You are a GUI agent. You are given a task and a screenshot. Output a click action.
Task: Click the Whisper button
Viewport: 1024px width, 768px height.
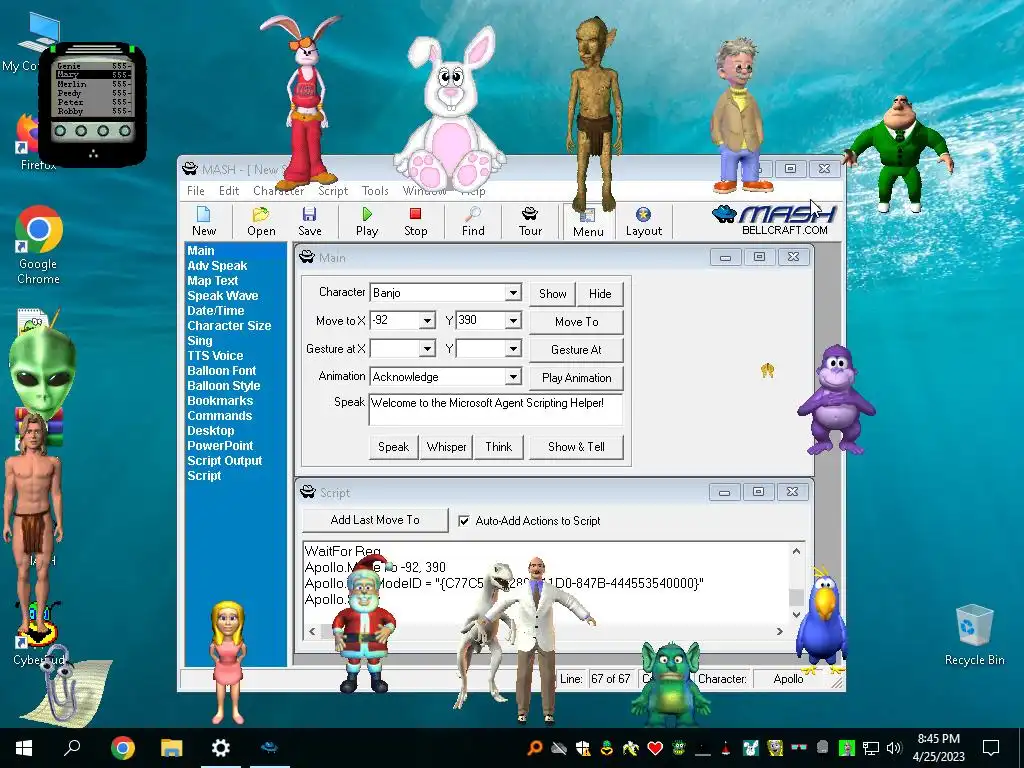446,447
